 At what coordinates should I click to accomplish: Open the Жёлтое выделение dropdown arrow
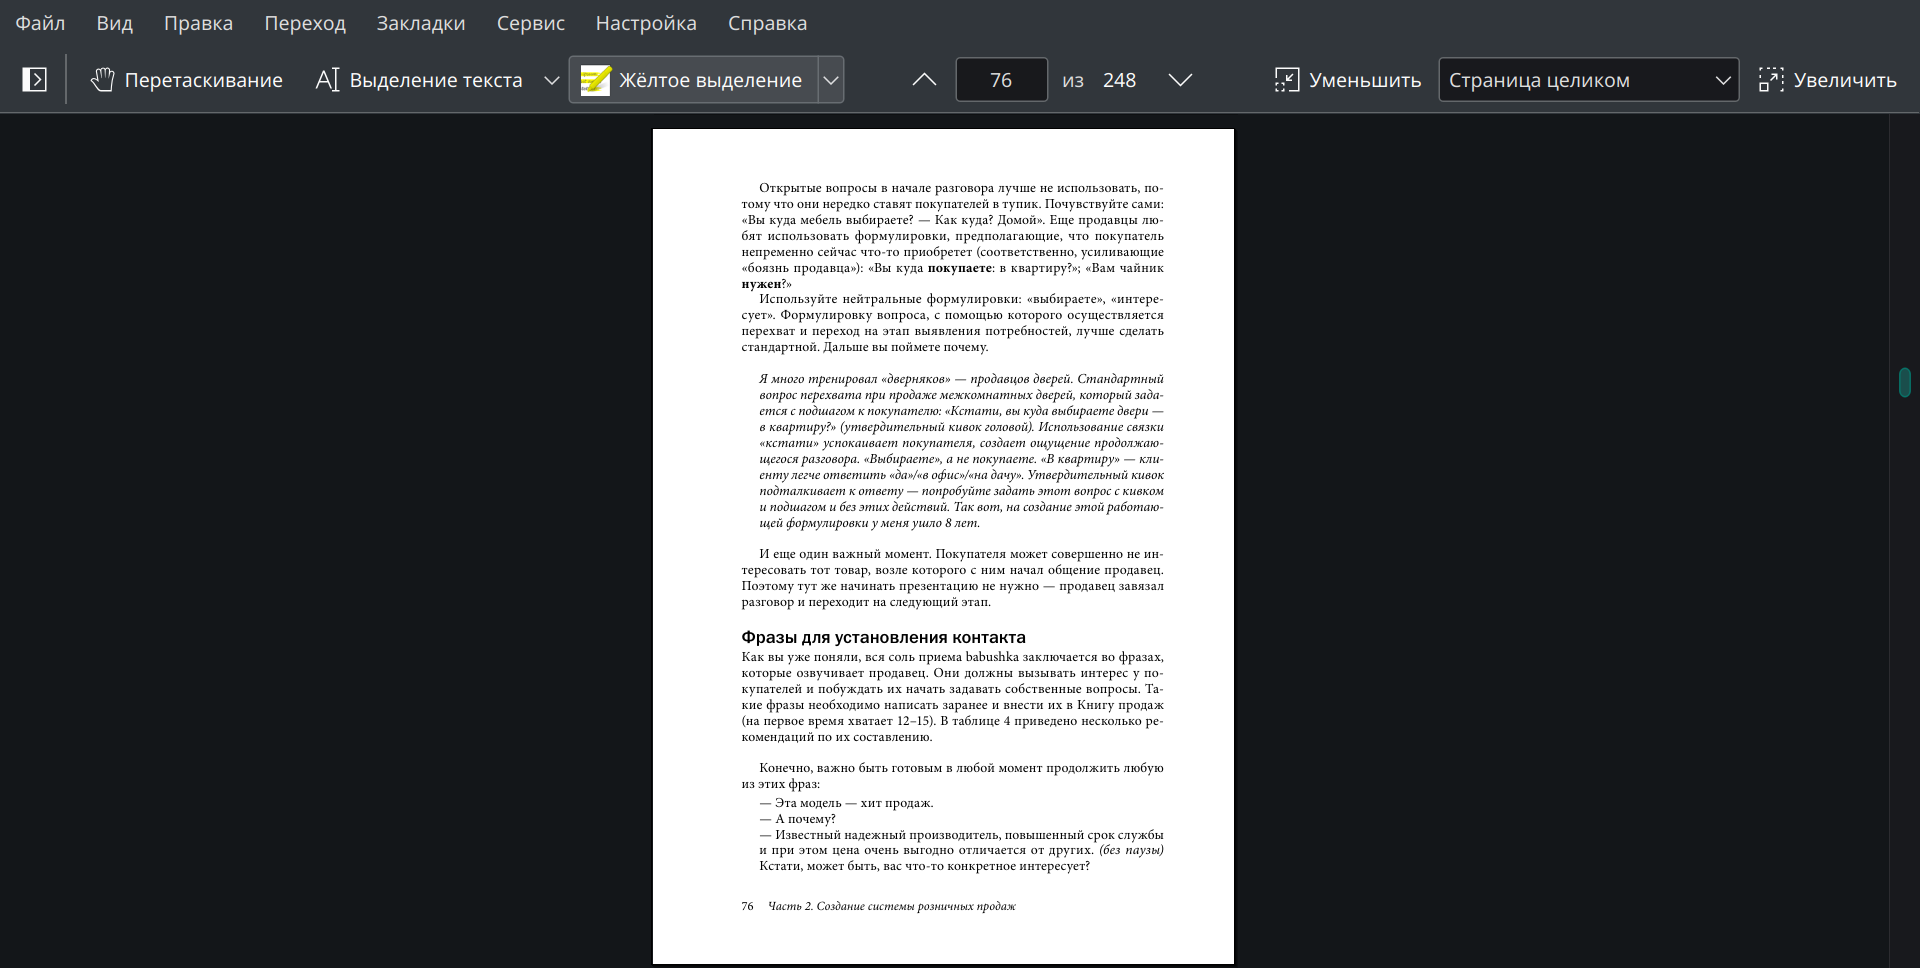click(x=831, y=80)
